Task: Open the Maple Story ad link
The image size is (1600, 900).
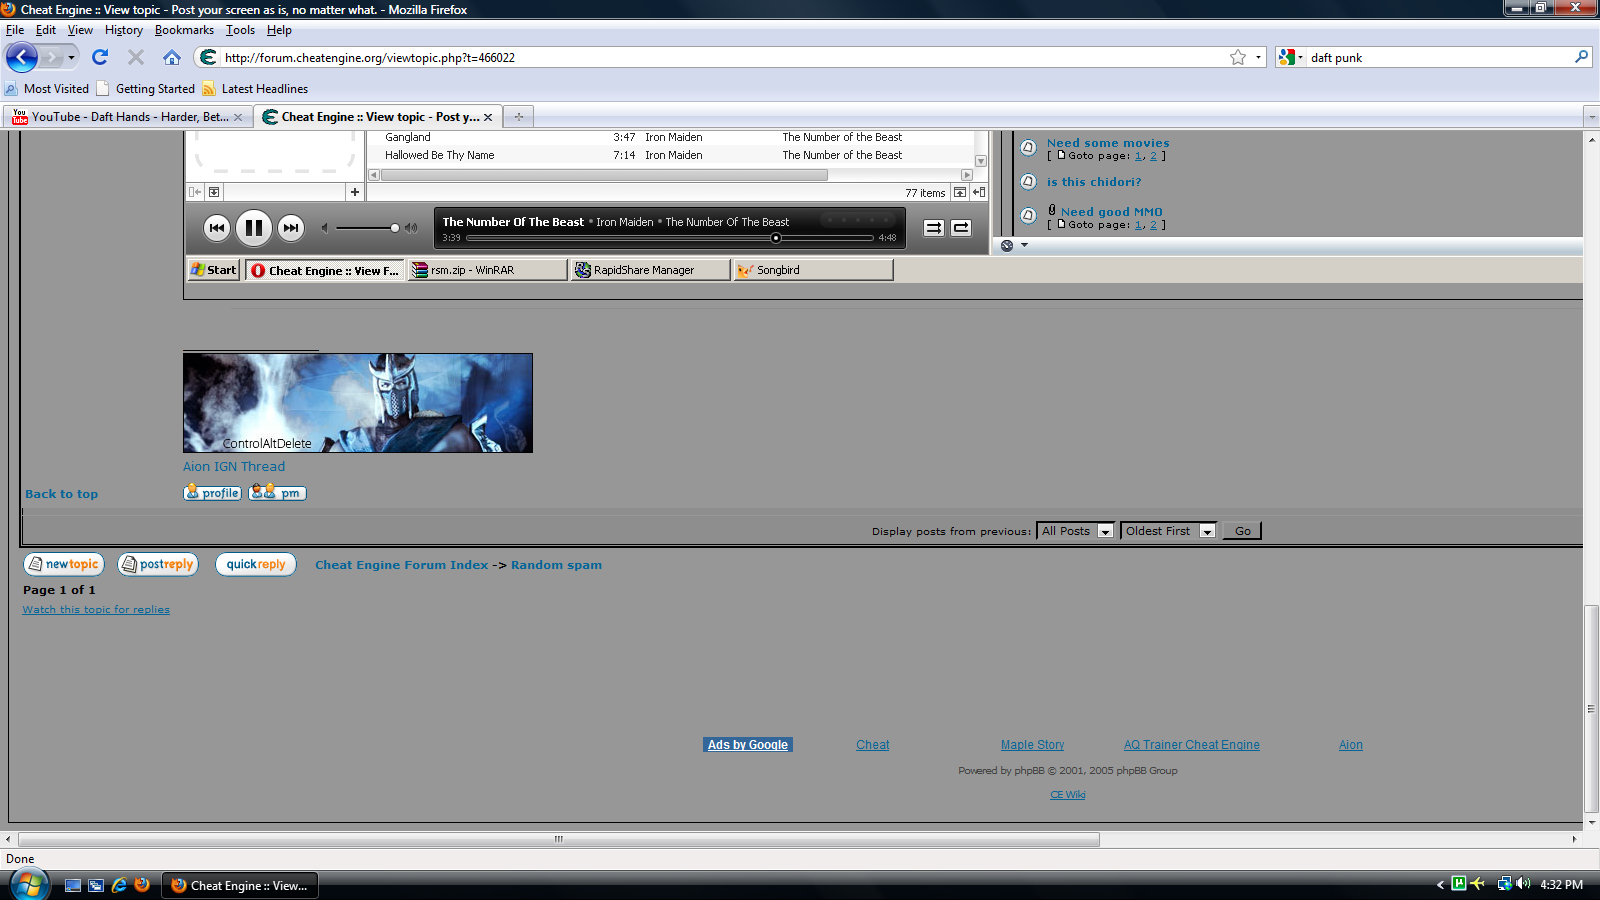Action: 1032,745
